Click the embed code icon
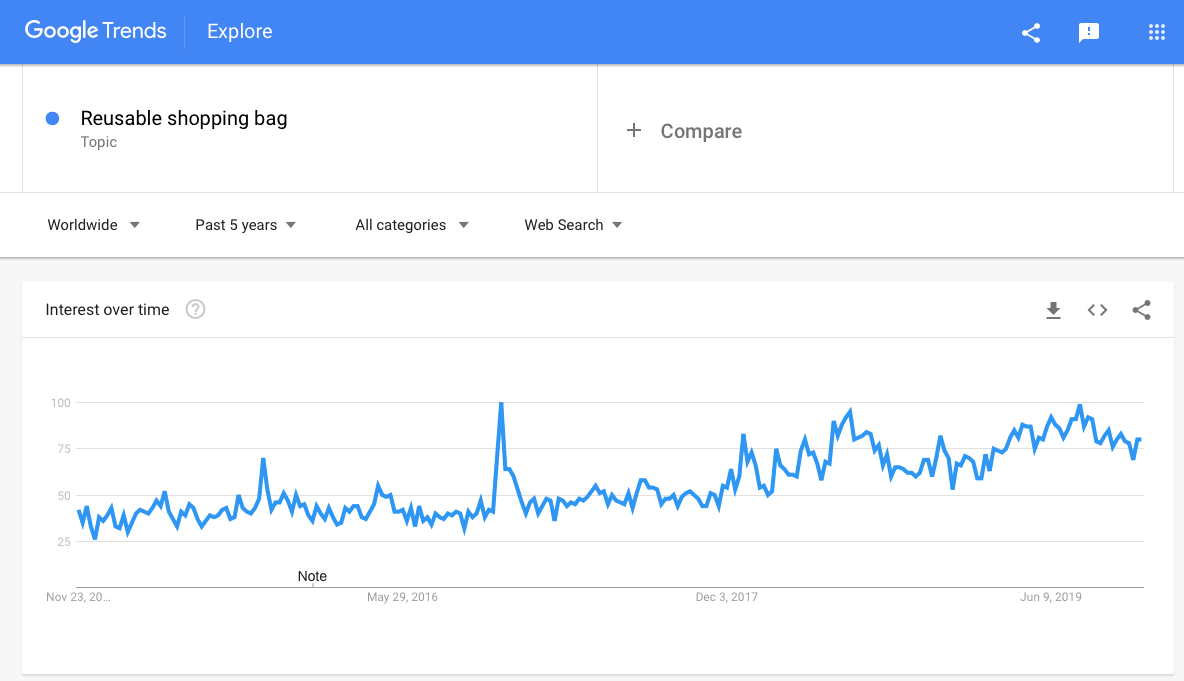The height and width of the screenshot is (681, 1184). [x=1097, y=310]
